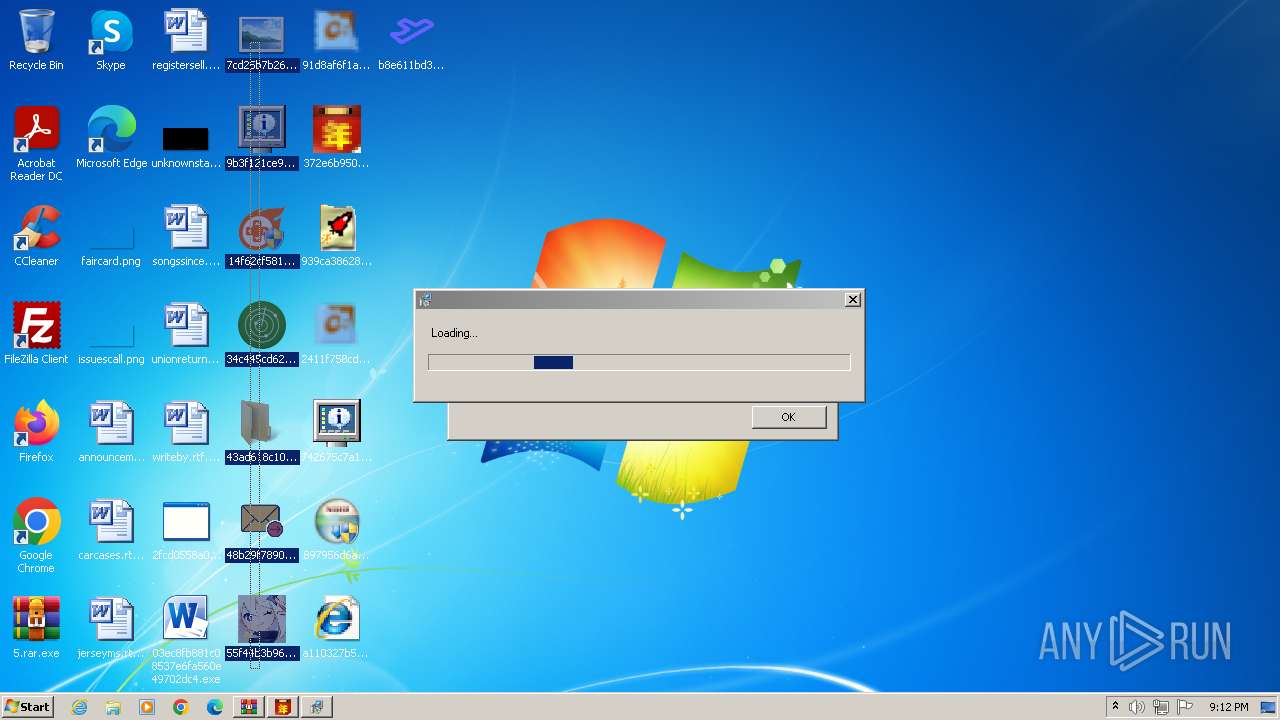Screen dimensions: 1280x720
Task: Select the 372e6b950 red icon
Action: pyautogui.click(x=336, y=138)
